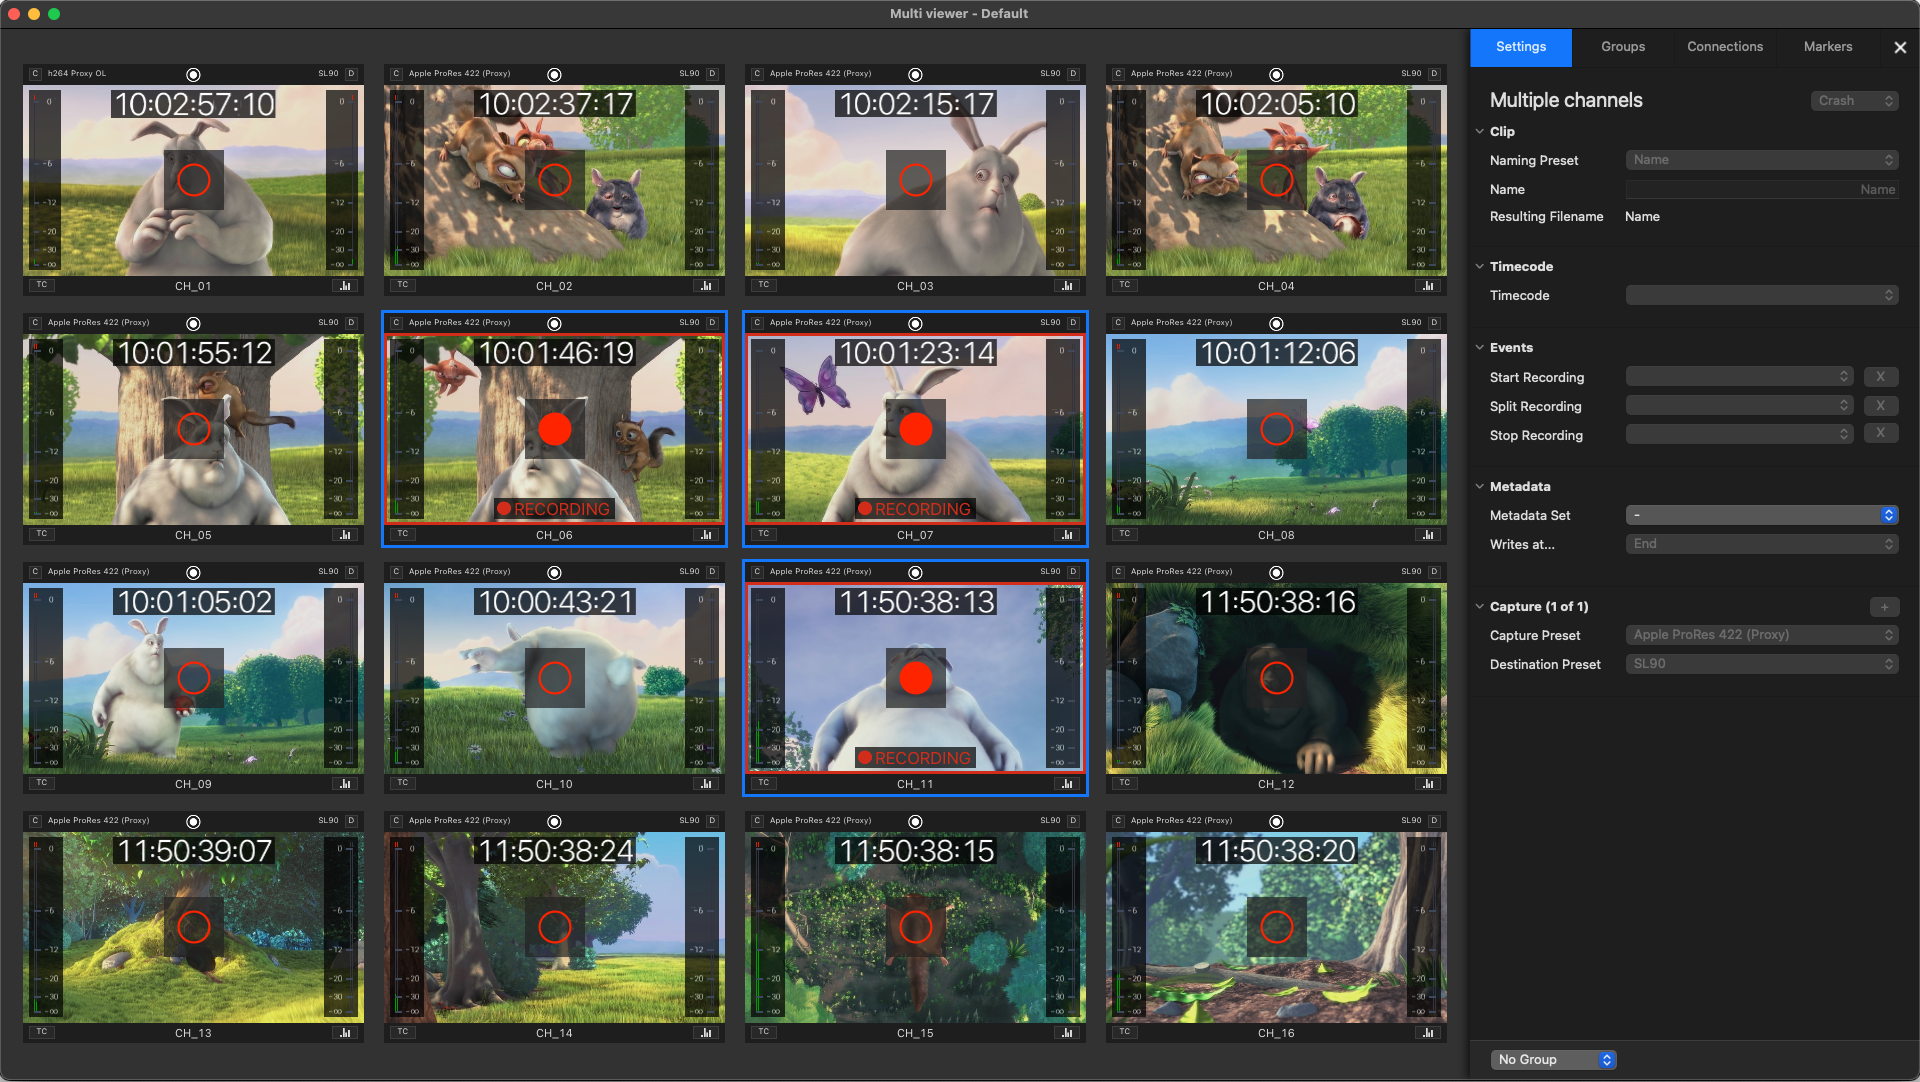
Task: Clear the Stop Recording event with X
Action: (x=1881, y=434)
